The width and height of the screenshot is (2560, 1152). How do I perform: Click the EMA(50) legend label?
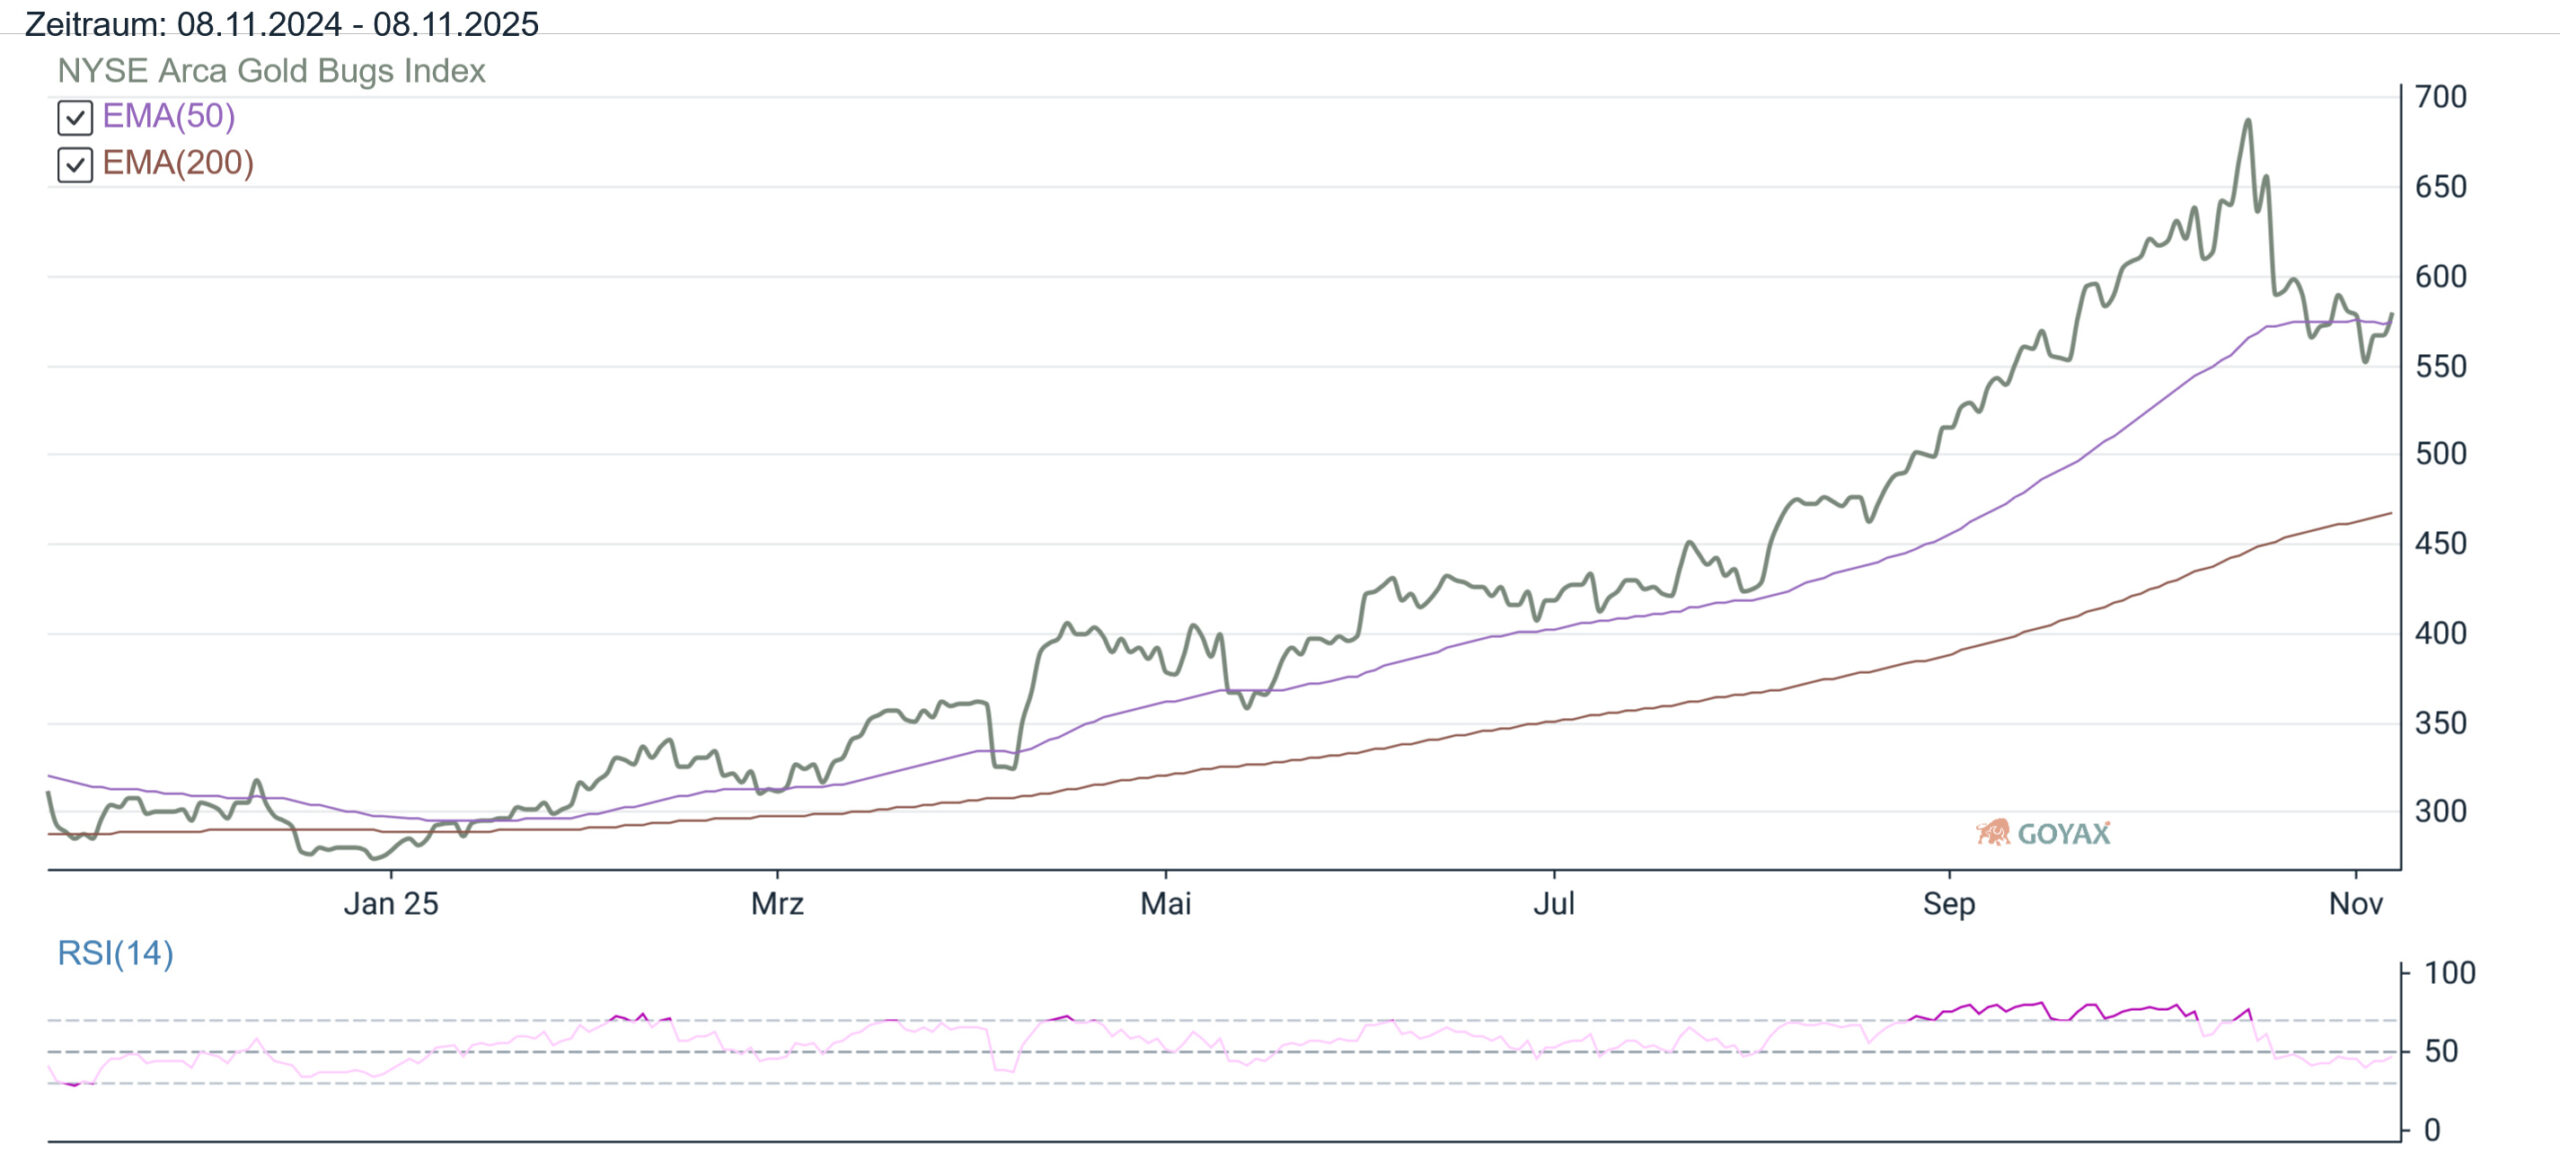coord(168,116)
